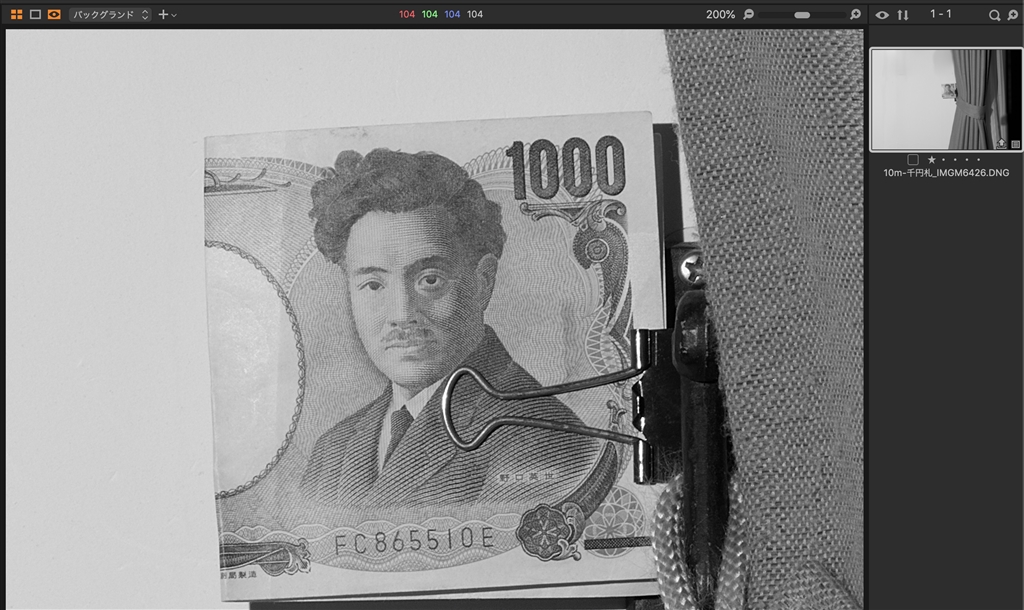Toggle the orange proofing eye icon
Screen dimensions: 1024x610
(x=54, y=14)
